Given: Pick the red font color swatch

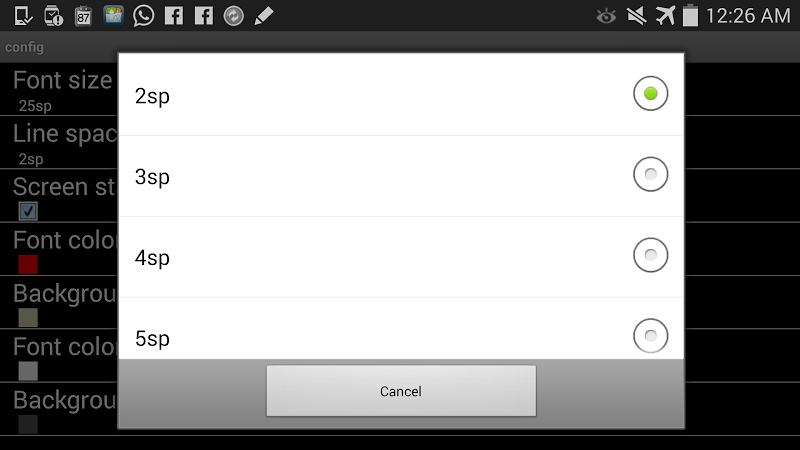Looking at the screenshot, I should (28, 264).
